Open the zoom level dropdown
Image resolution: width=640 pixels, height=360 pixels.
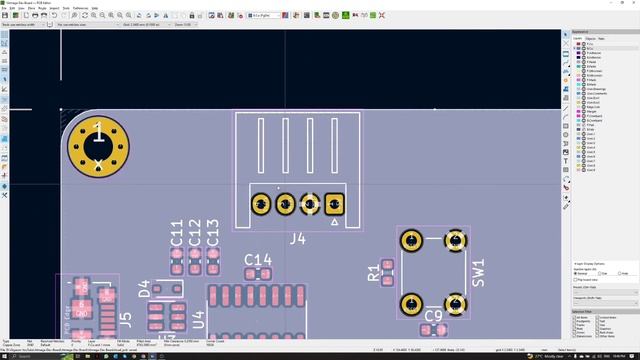(186, 25)
